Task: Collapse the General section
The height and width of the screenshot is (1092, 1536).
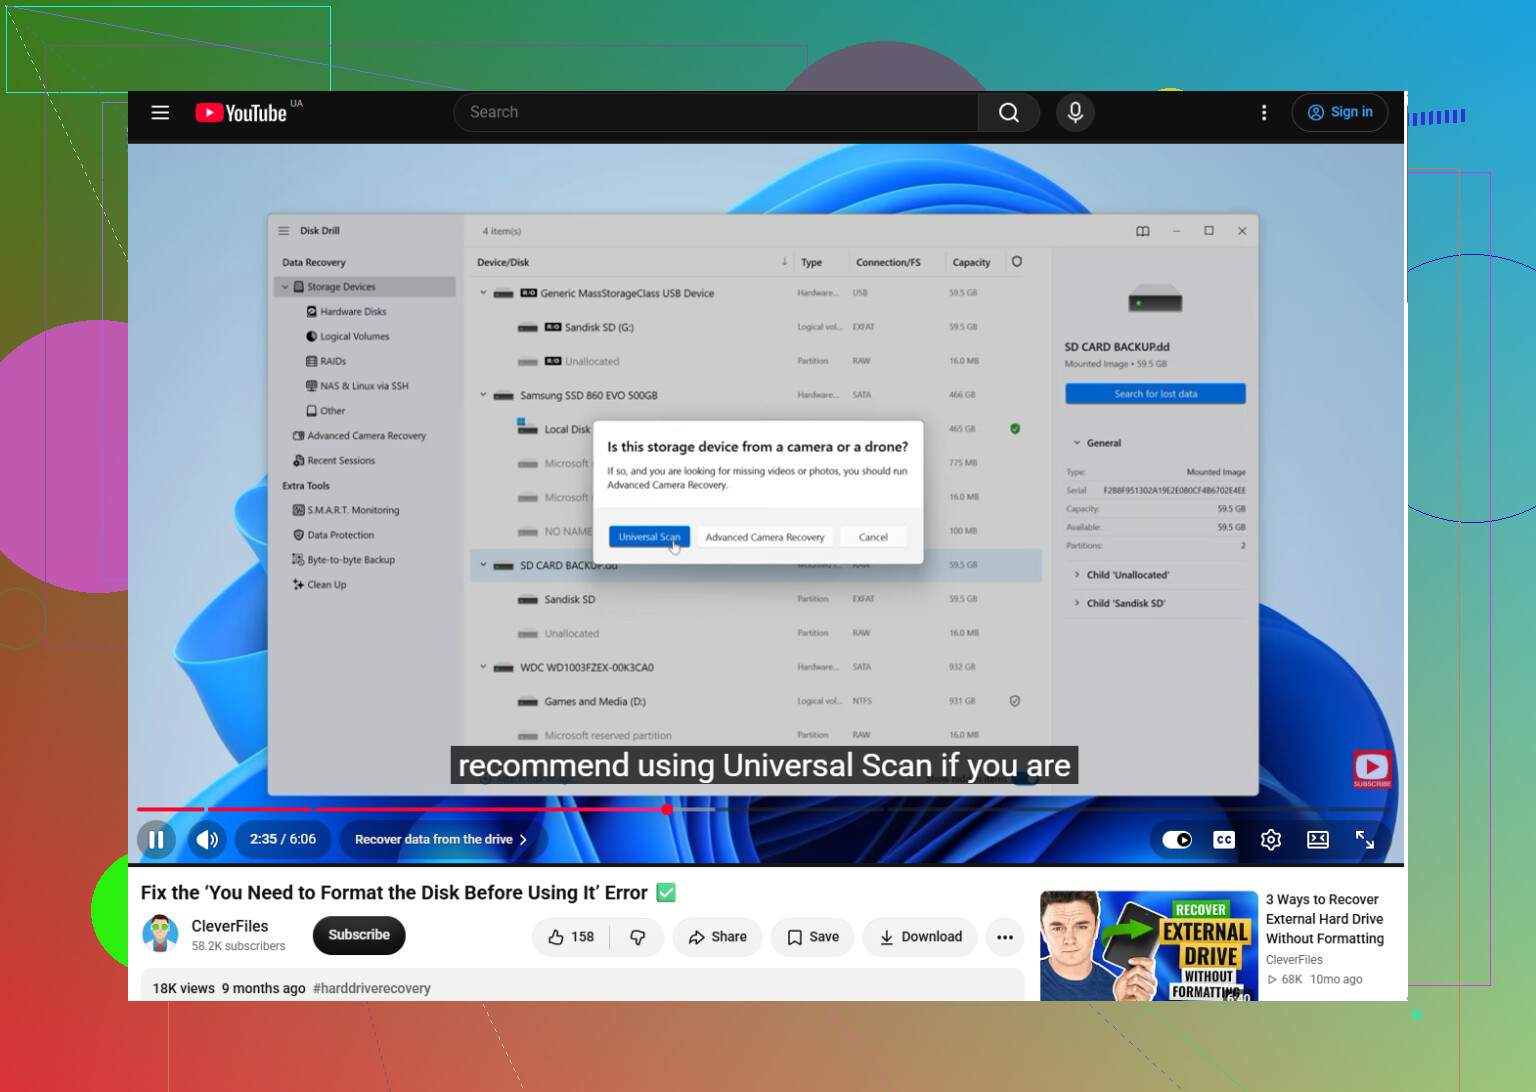Action: click(1077, 443)
